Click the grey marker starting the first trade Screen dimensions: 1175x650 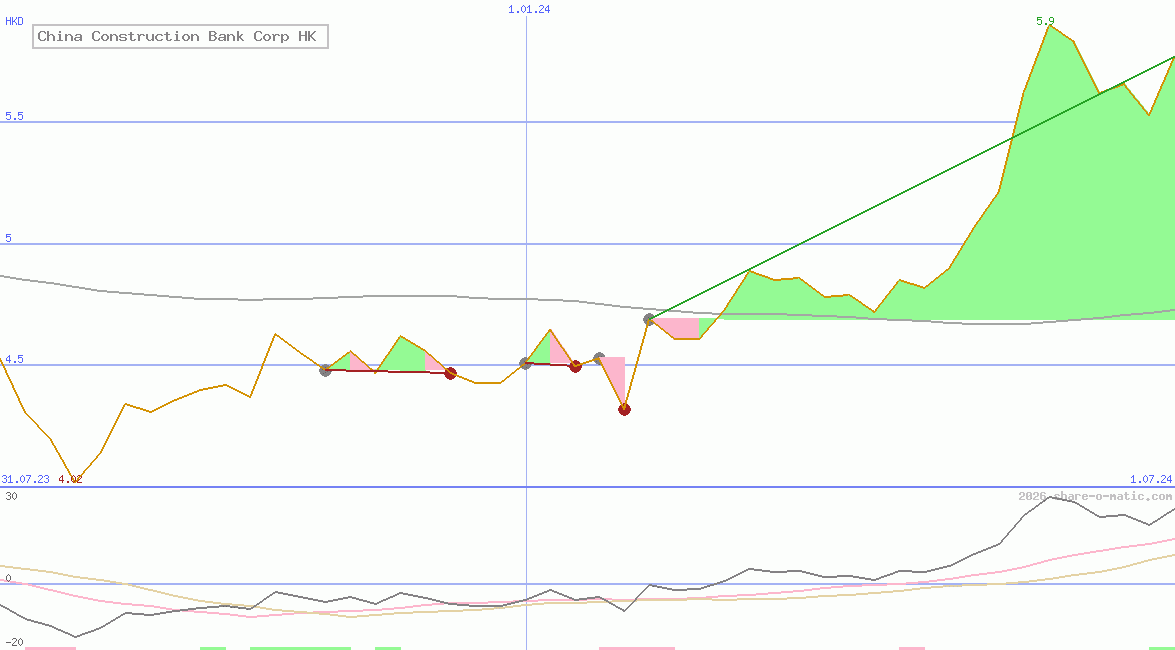click(325, 370)
